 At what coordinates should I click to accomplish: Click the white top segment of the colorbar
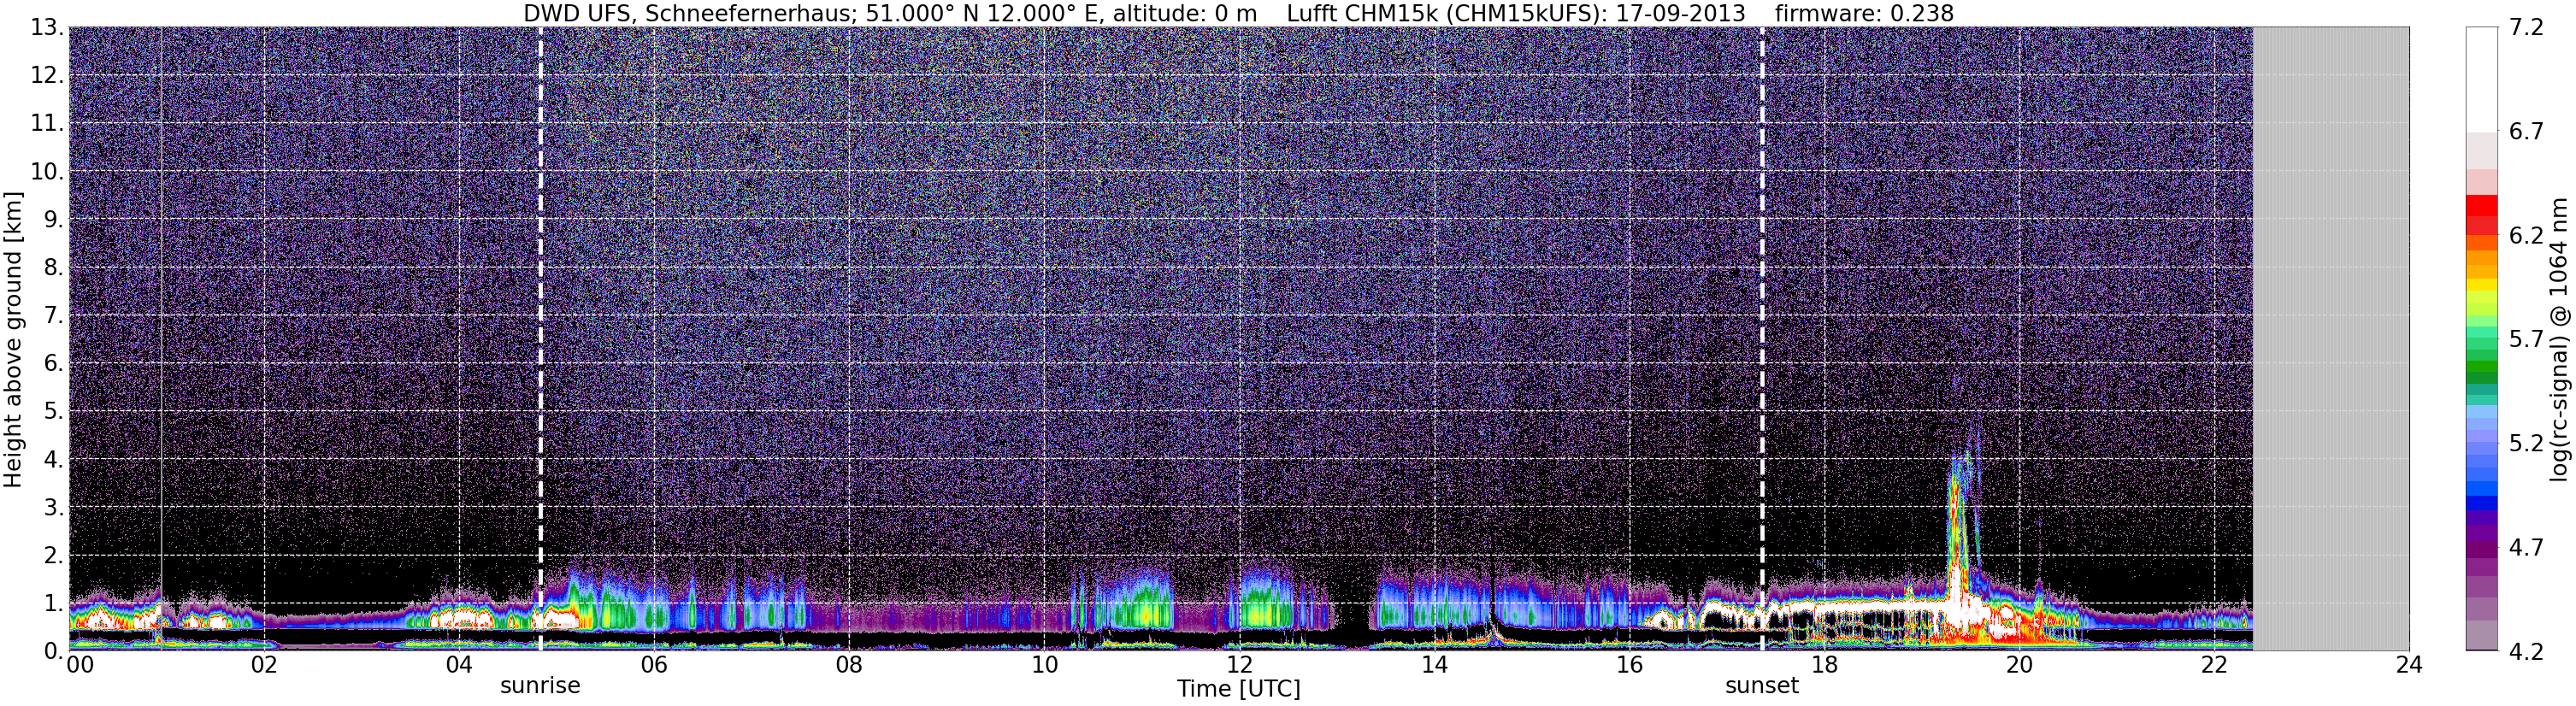(x=2481, y=80)
